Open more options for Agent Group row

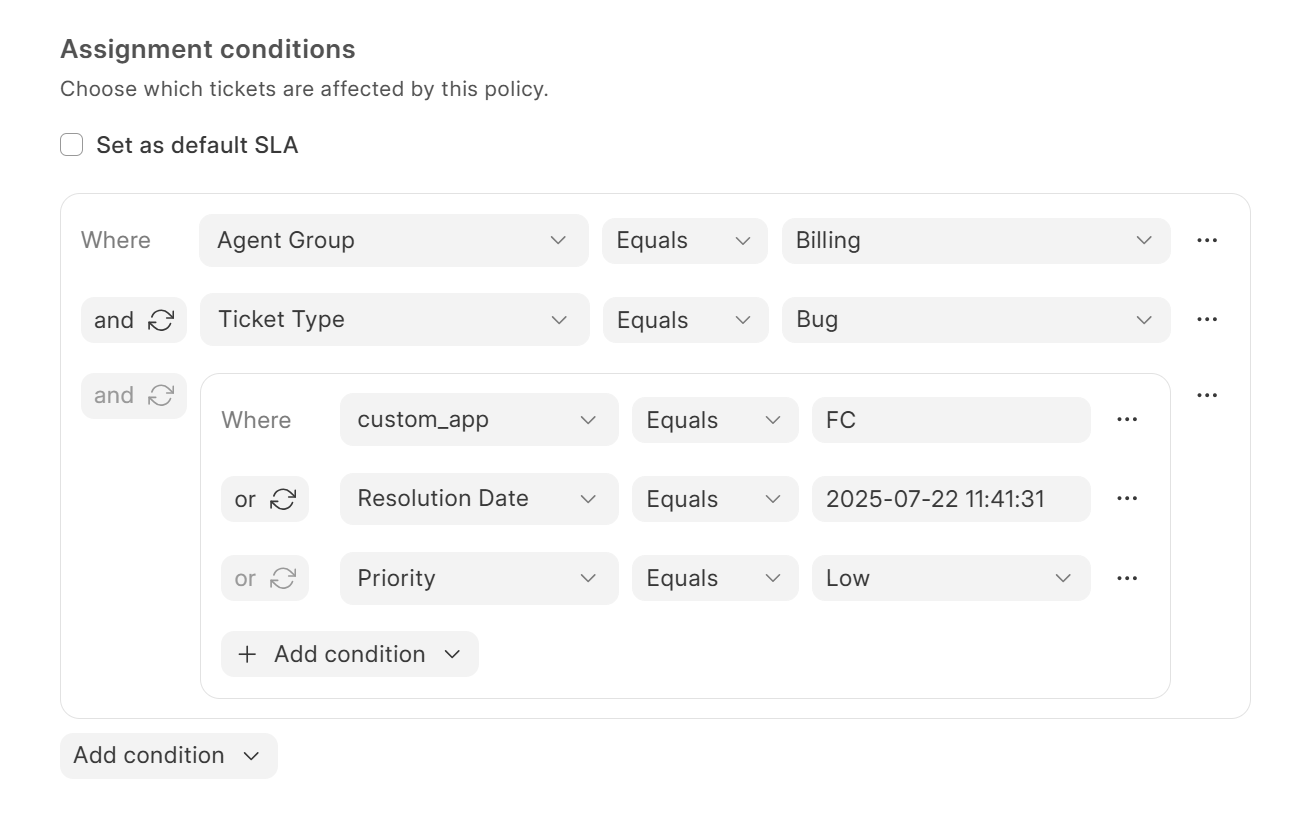coord(1207,241)
